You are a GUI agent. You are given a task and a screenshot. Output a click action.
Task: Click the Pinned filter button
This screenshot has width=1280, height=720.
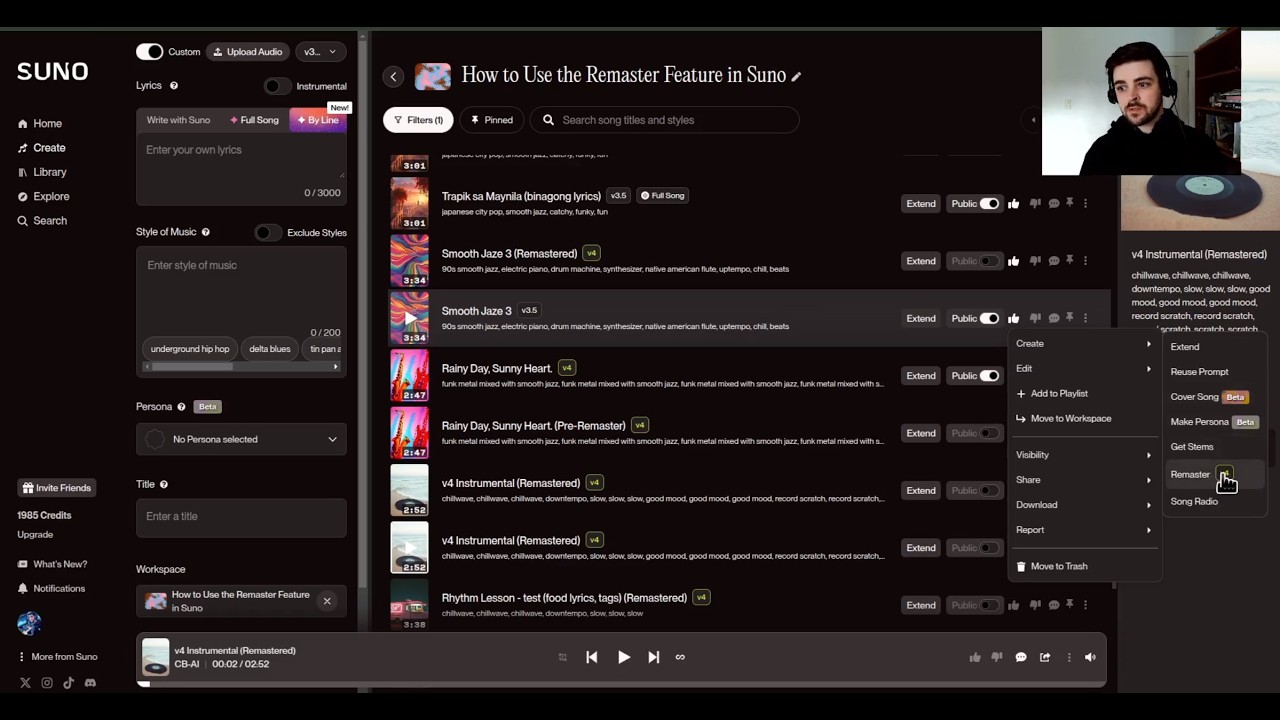click(x=492, y=120)
